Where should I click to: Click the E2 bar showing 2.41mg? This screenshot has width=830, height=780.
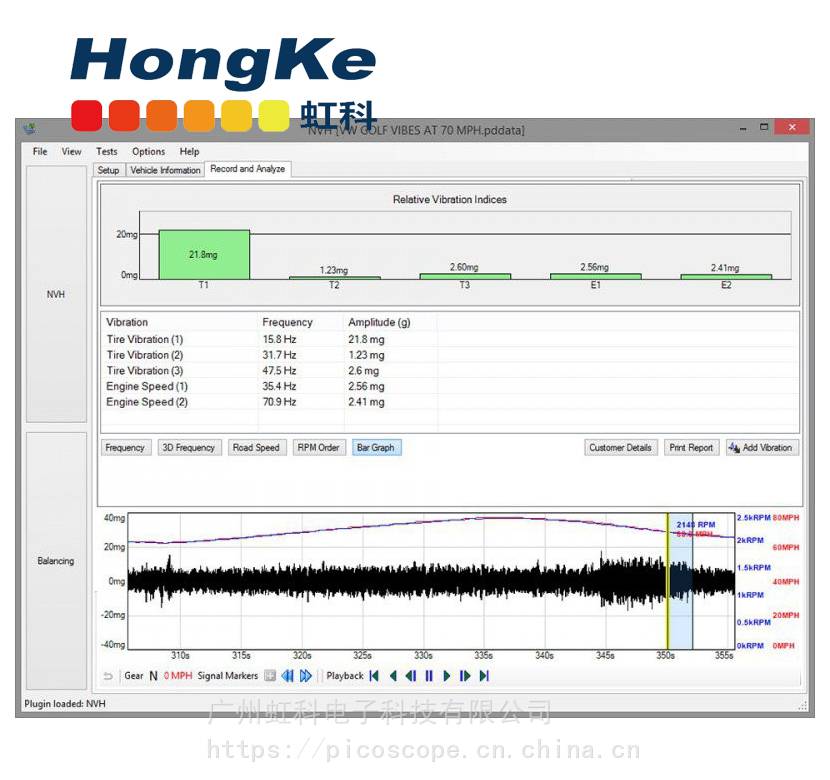click(x=726, y=277)
